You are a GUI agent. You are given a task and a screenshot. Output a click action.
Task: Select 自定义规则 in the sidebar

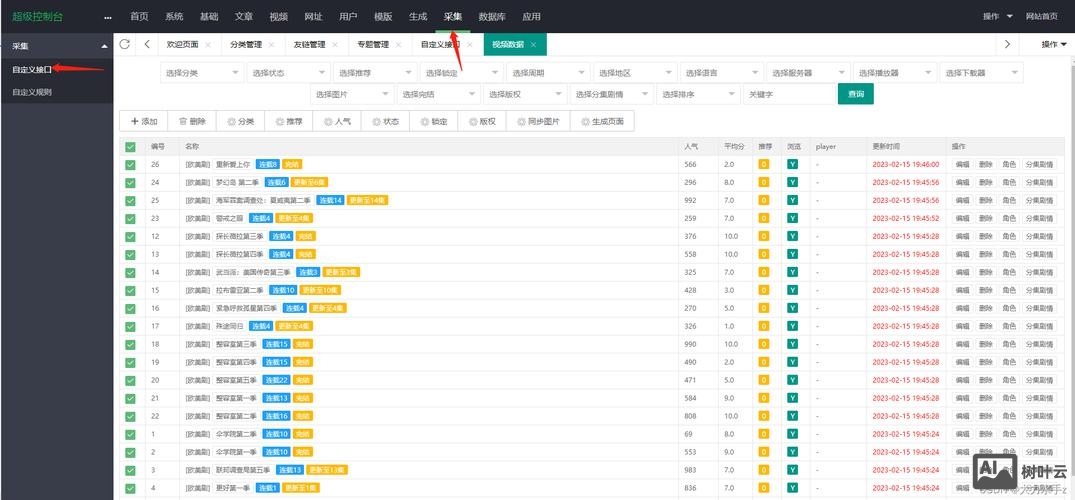point(32,91)
